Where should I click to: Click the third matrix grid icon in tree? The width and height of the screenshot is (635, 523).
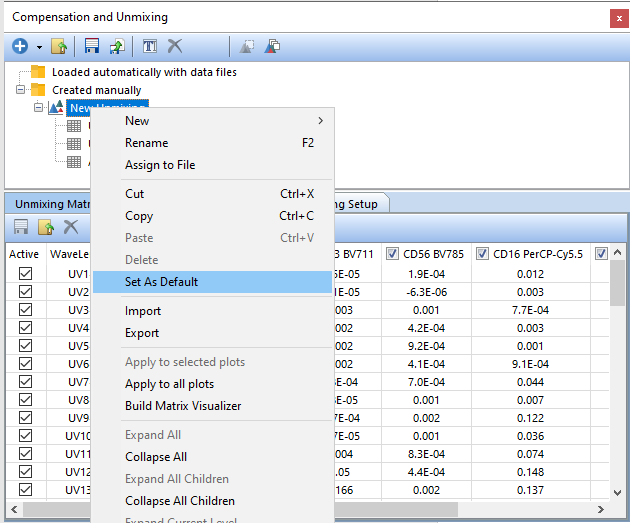coord(74,162)
